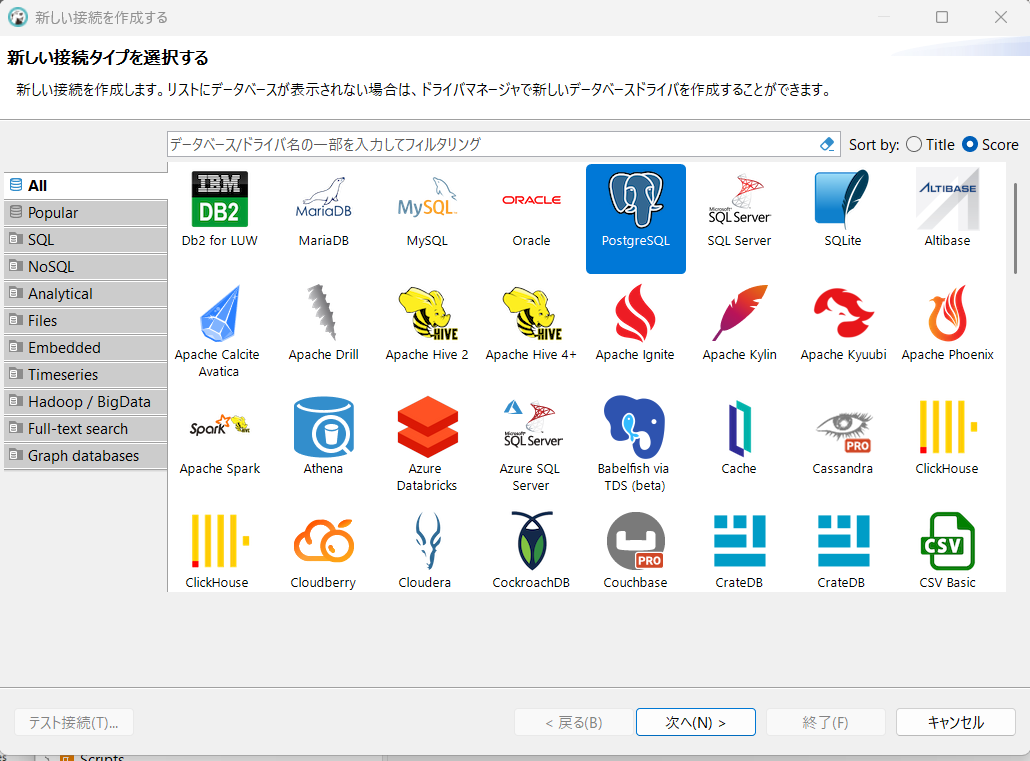Click the database name filter field

(490, 144)
